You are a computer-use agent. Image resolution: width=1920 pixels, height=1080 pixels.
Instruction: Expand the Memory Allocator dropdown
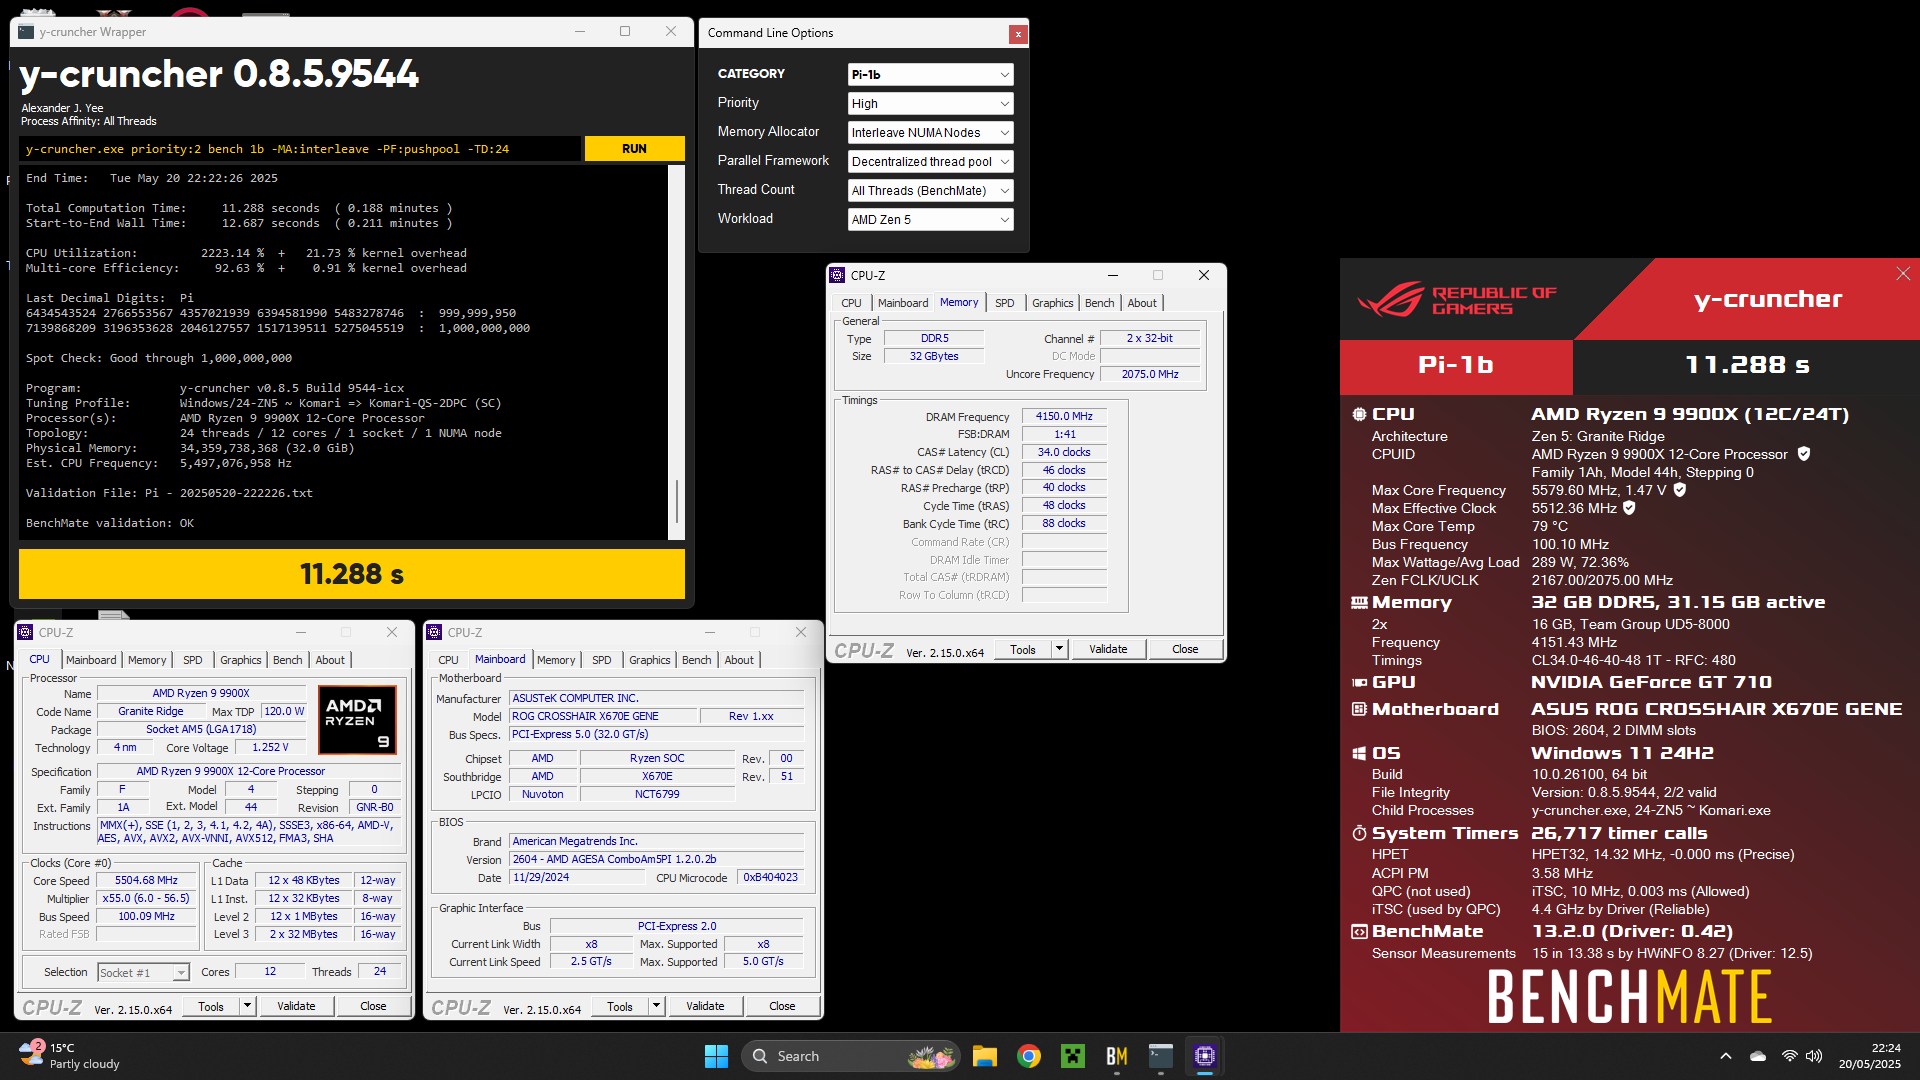coord(930,133)
